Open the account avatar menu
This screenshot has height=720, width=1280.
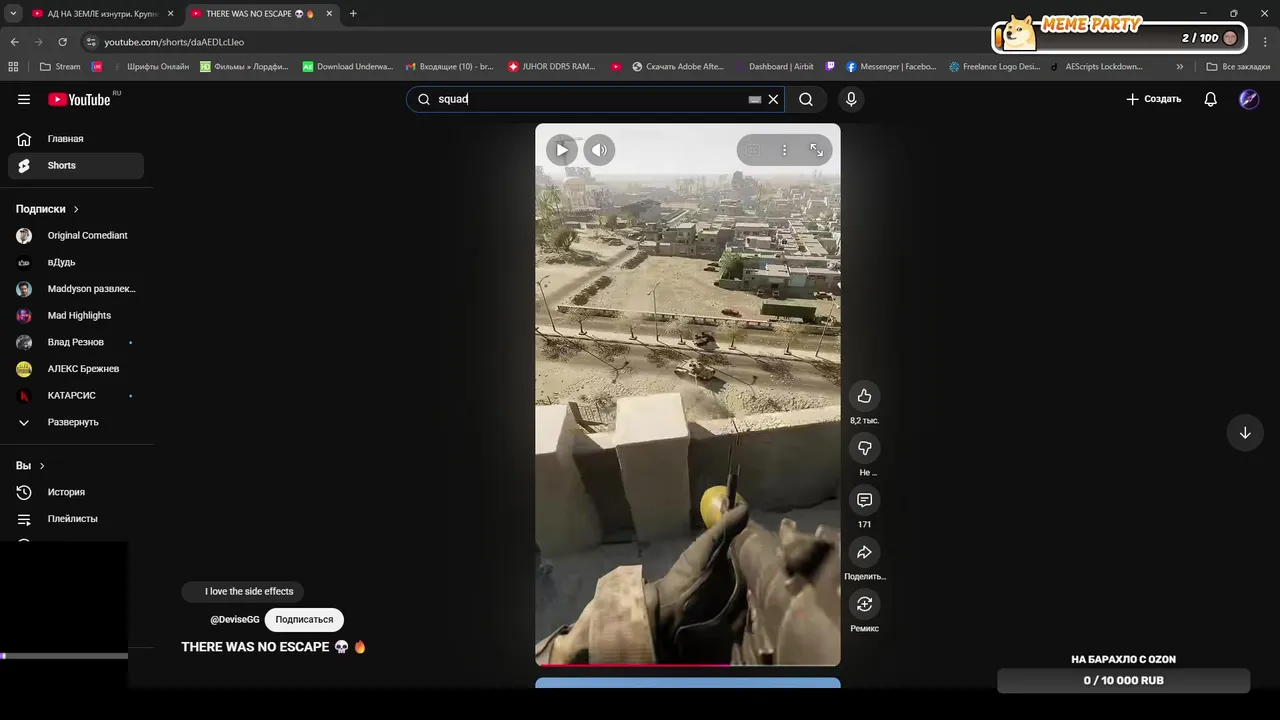tap(1249, 99)
